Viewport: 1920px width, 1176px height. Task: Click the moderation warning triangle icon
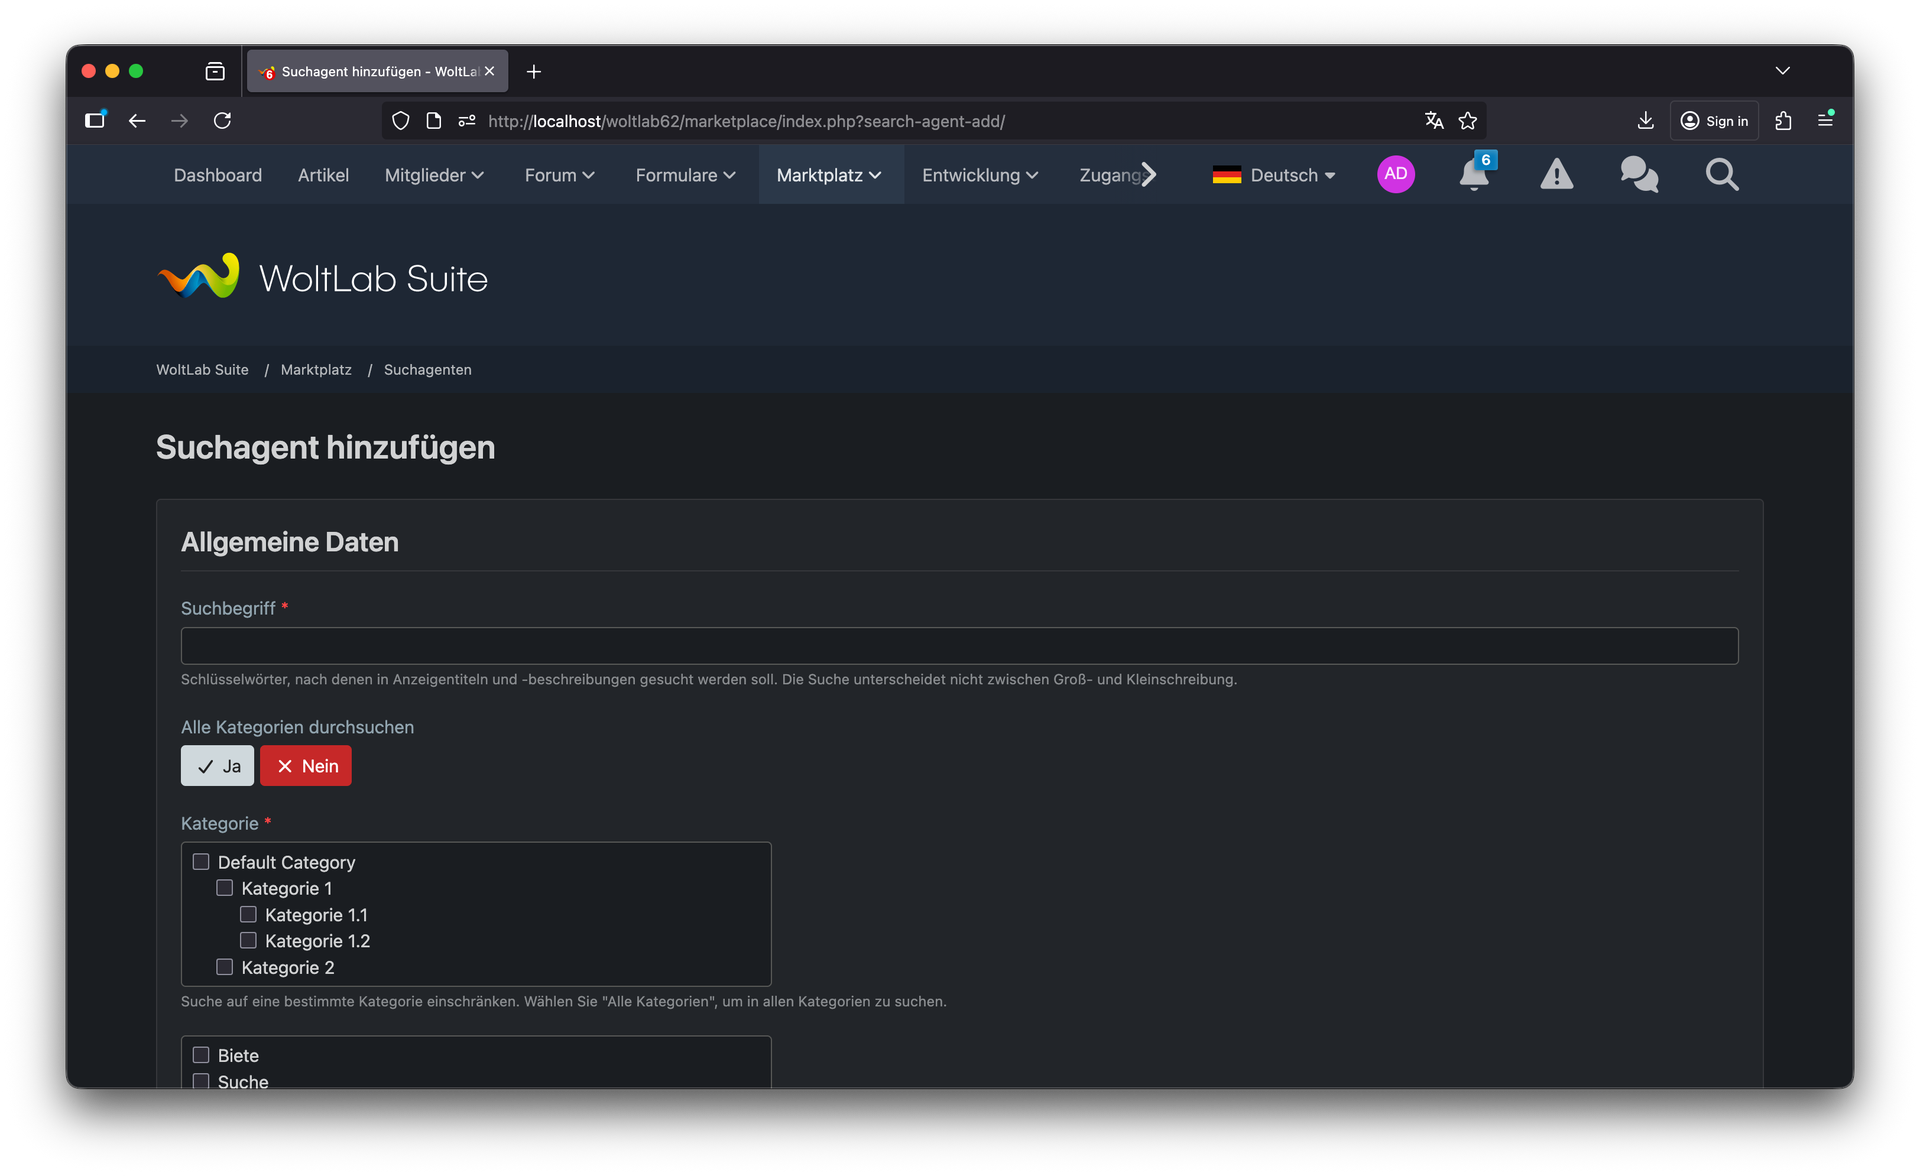point(1556,175)
